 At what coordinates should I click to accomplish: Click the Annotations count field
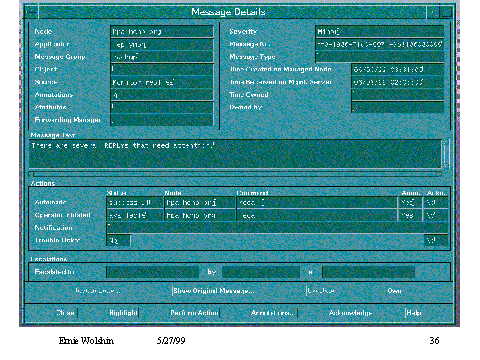pyautogui.click(x=162, y=95)
